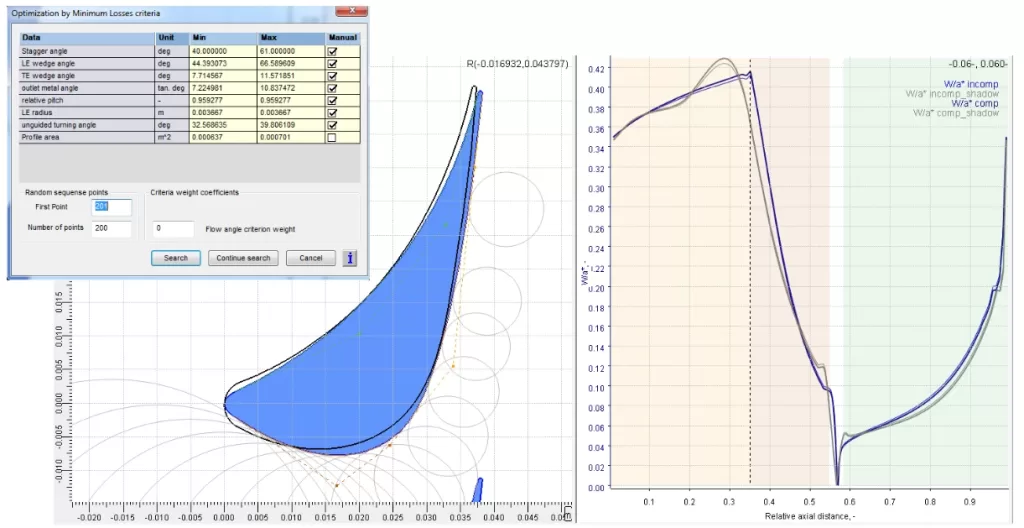This screenshot has height=528, width=1024.
Task: Focus the Flow angle criterion weight field
Action: coord(173,229)
